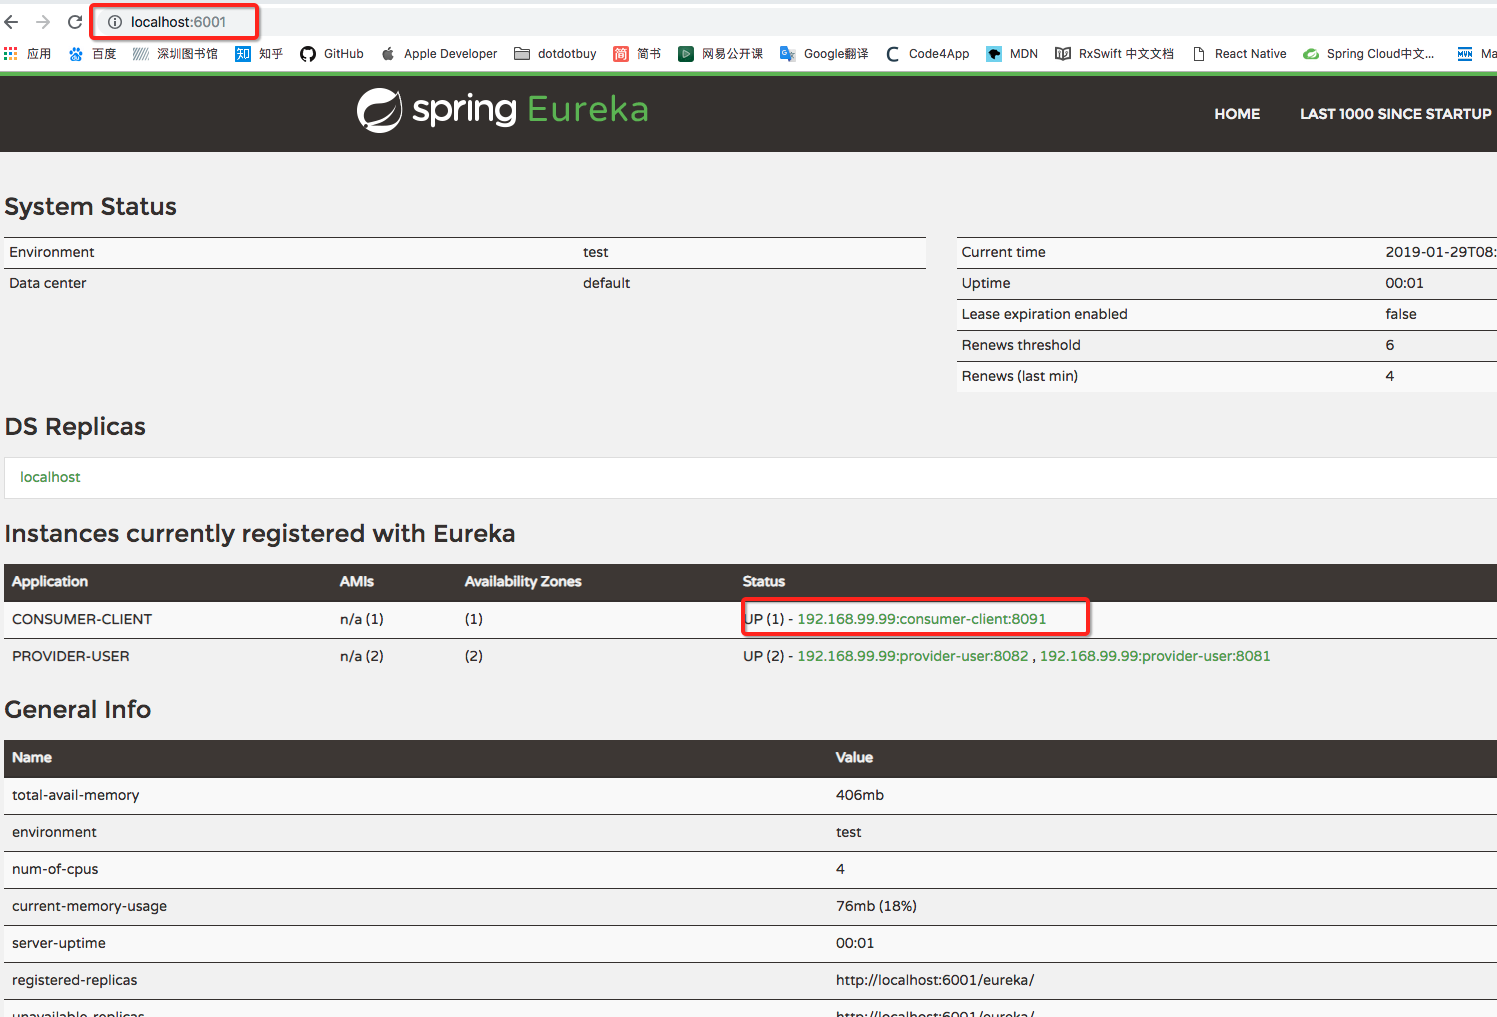
Task: Reload the page with refresh icon
Action: tap(75, 22)
